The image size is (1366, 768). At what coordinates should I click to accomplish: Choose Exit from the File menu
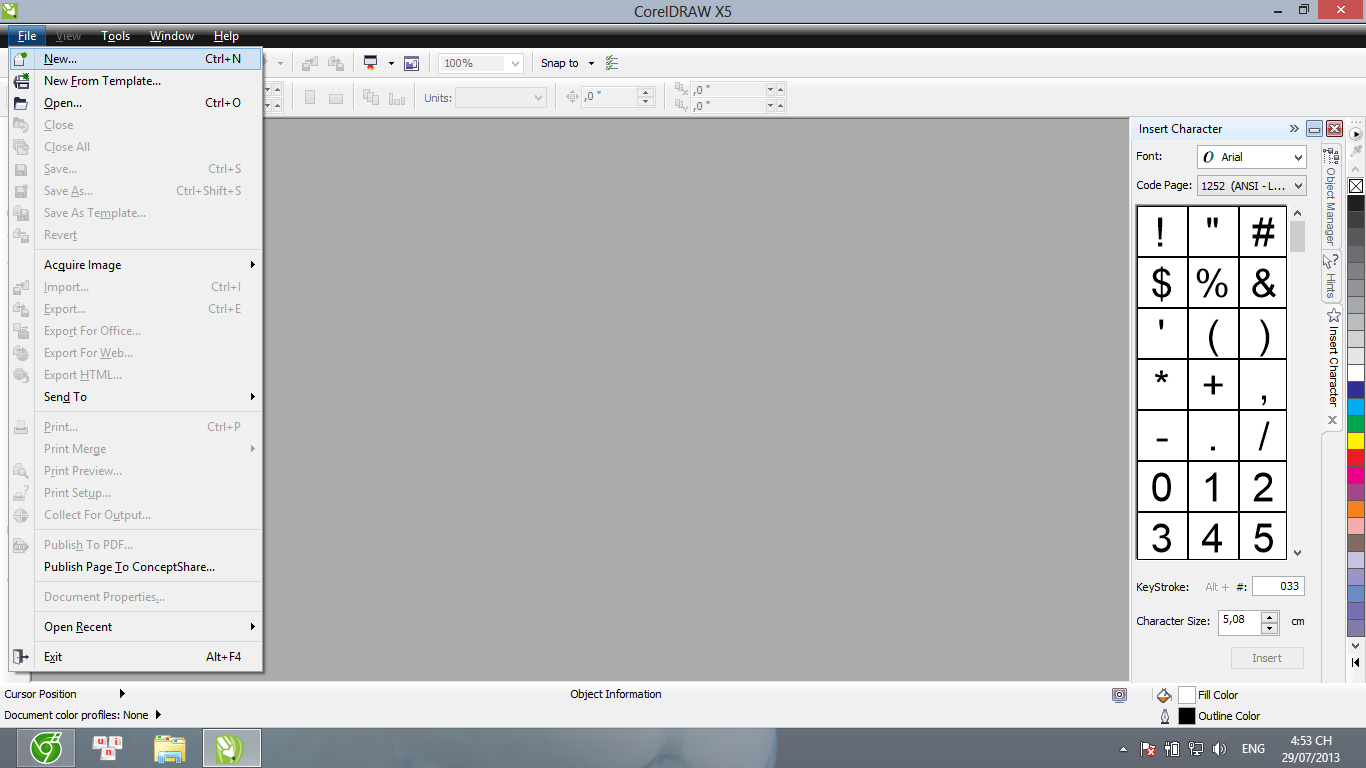[x=136, y=657]
